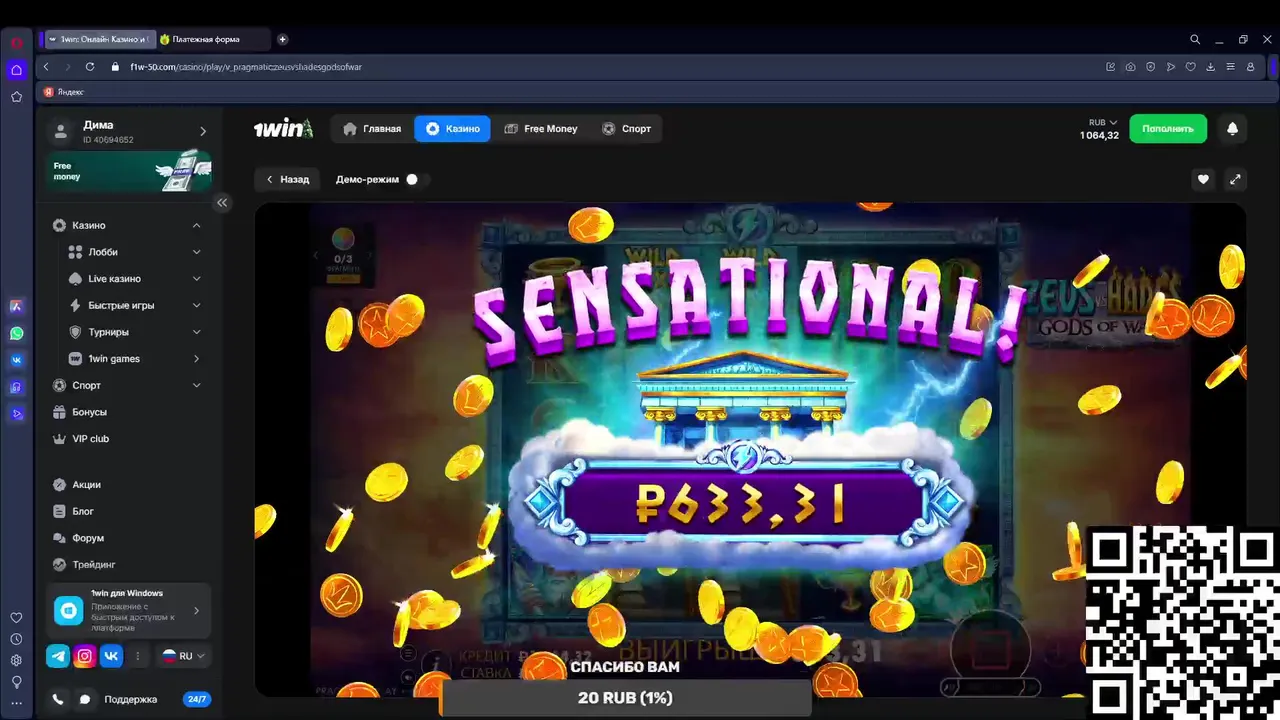Expand the Лобби submenu
The image size is (1280, 720).
coord(196,252)
